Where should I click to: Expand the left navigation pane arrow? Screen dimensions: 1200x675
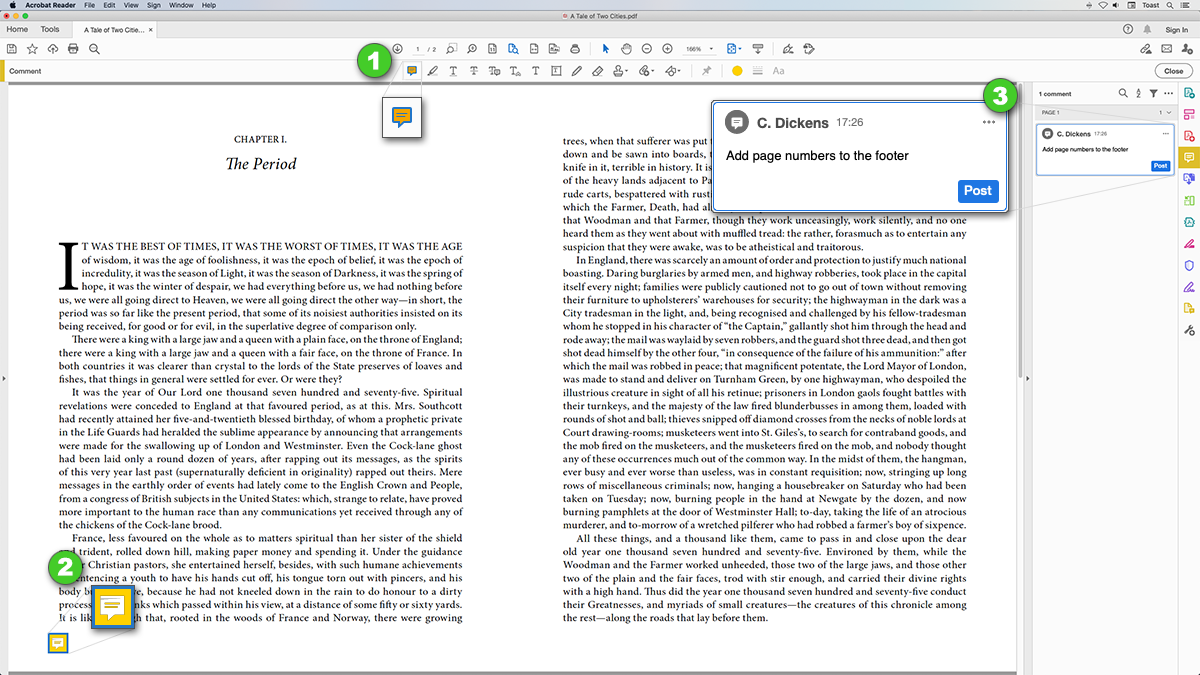pyautogui.click(x=3, y=378)
